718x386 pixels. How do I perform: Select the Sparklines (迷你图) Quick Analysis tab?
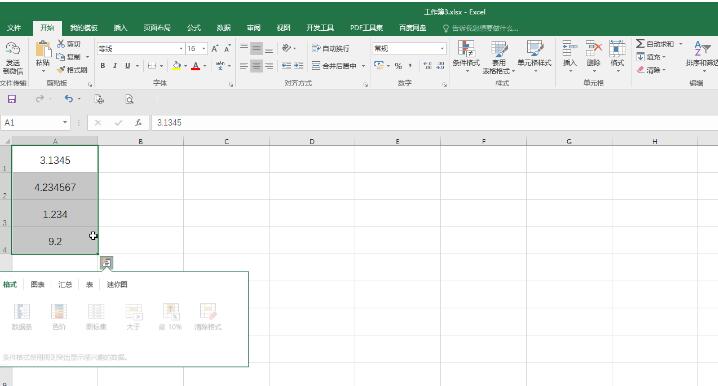pyautogui.click(x=117, y=284)
